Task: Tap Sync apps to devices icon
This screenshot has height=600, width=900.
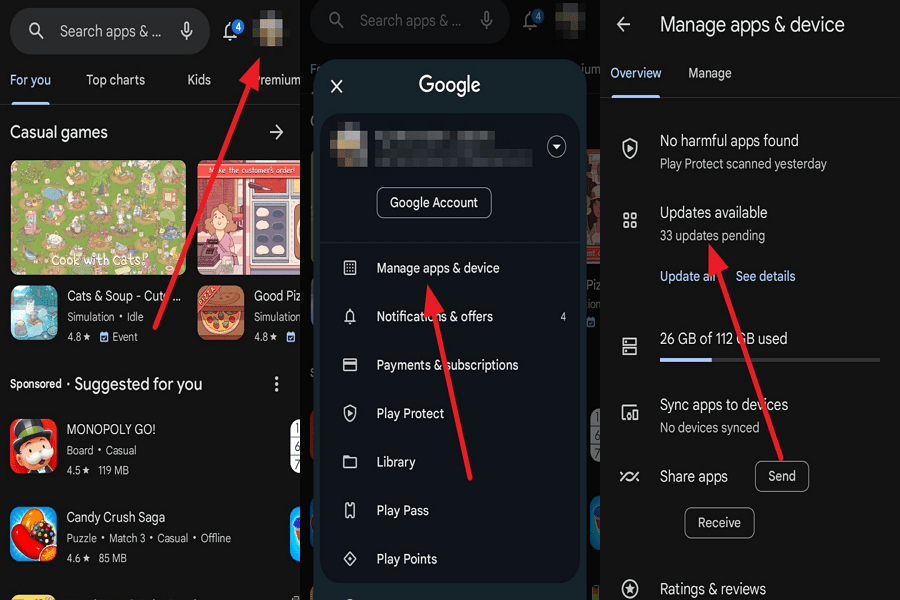Action: (630, 413)
